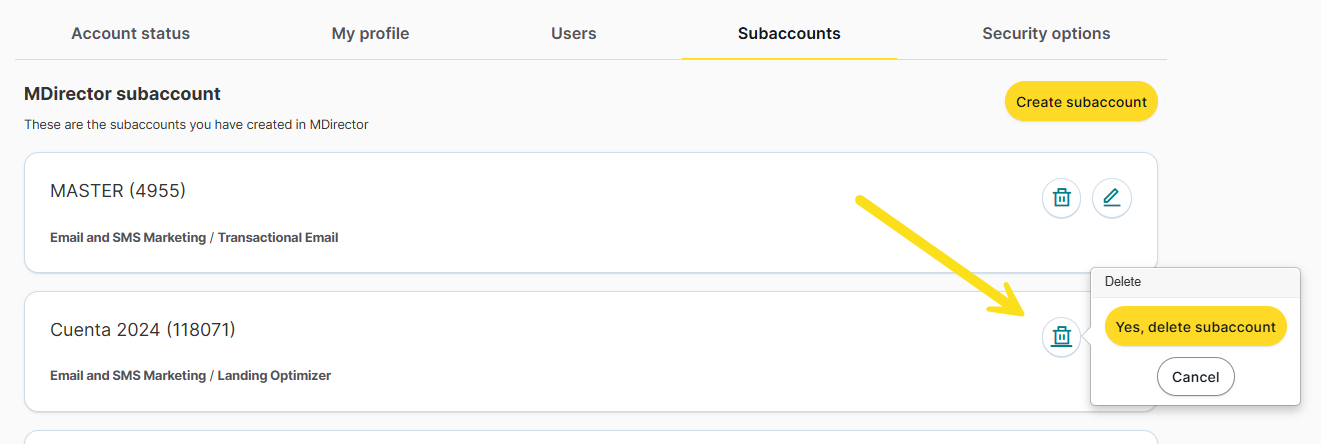
Task: Go to the Users tab
Action: pos(573,33)
